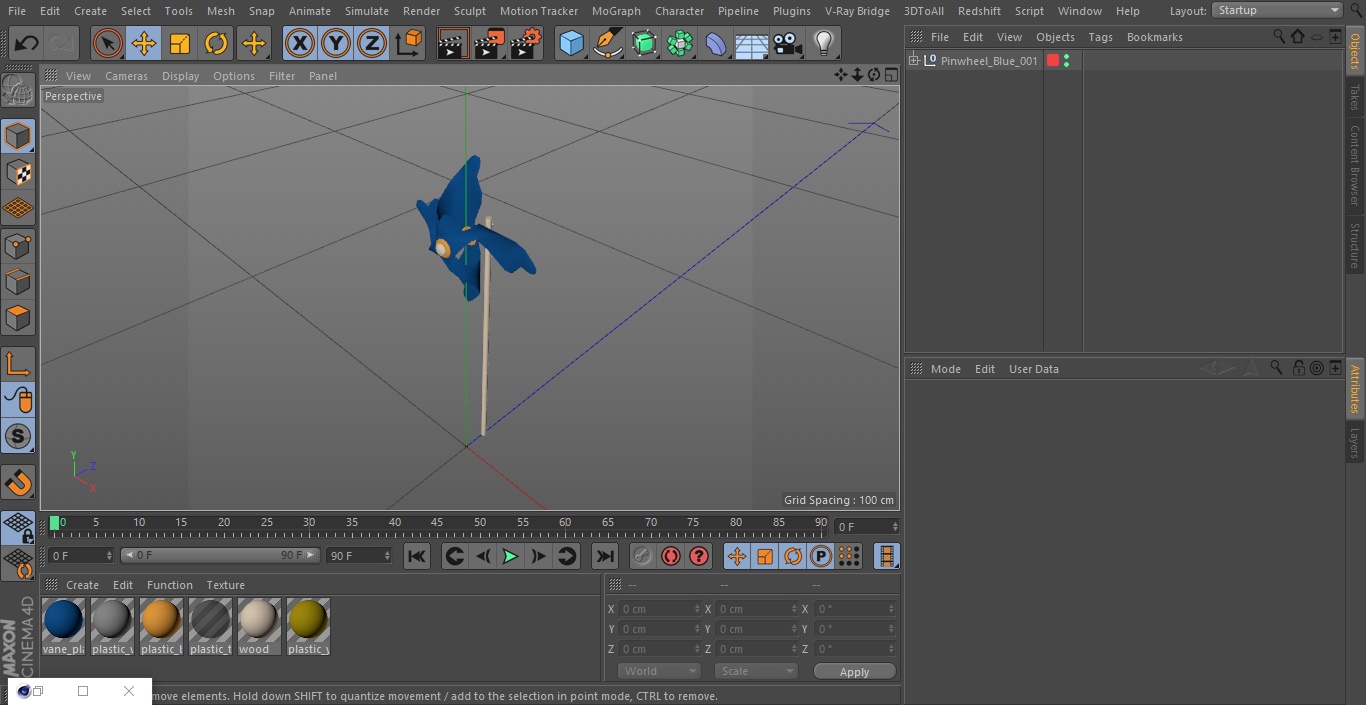Add a Camera object

pos(788,43)
